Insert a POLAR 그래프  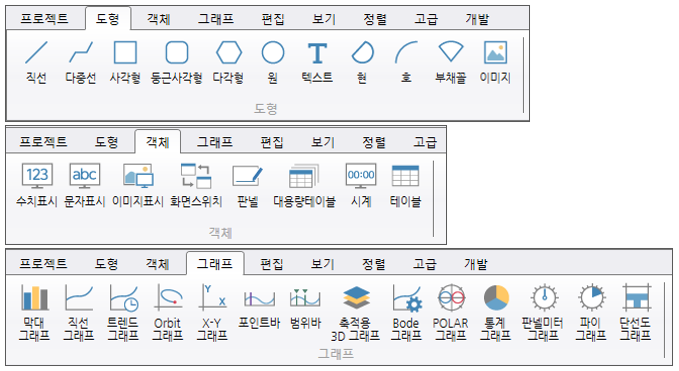coord(451,312)
